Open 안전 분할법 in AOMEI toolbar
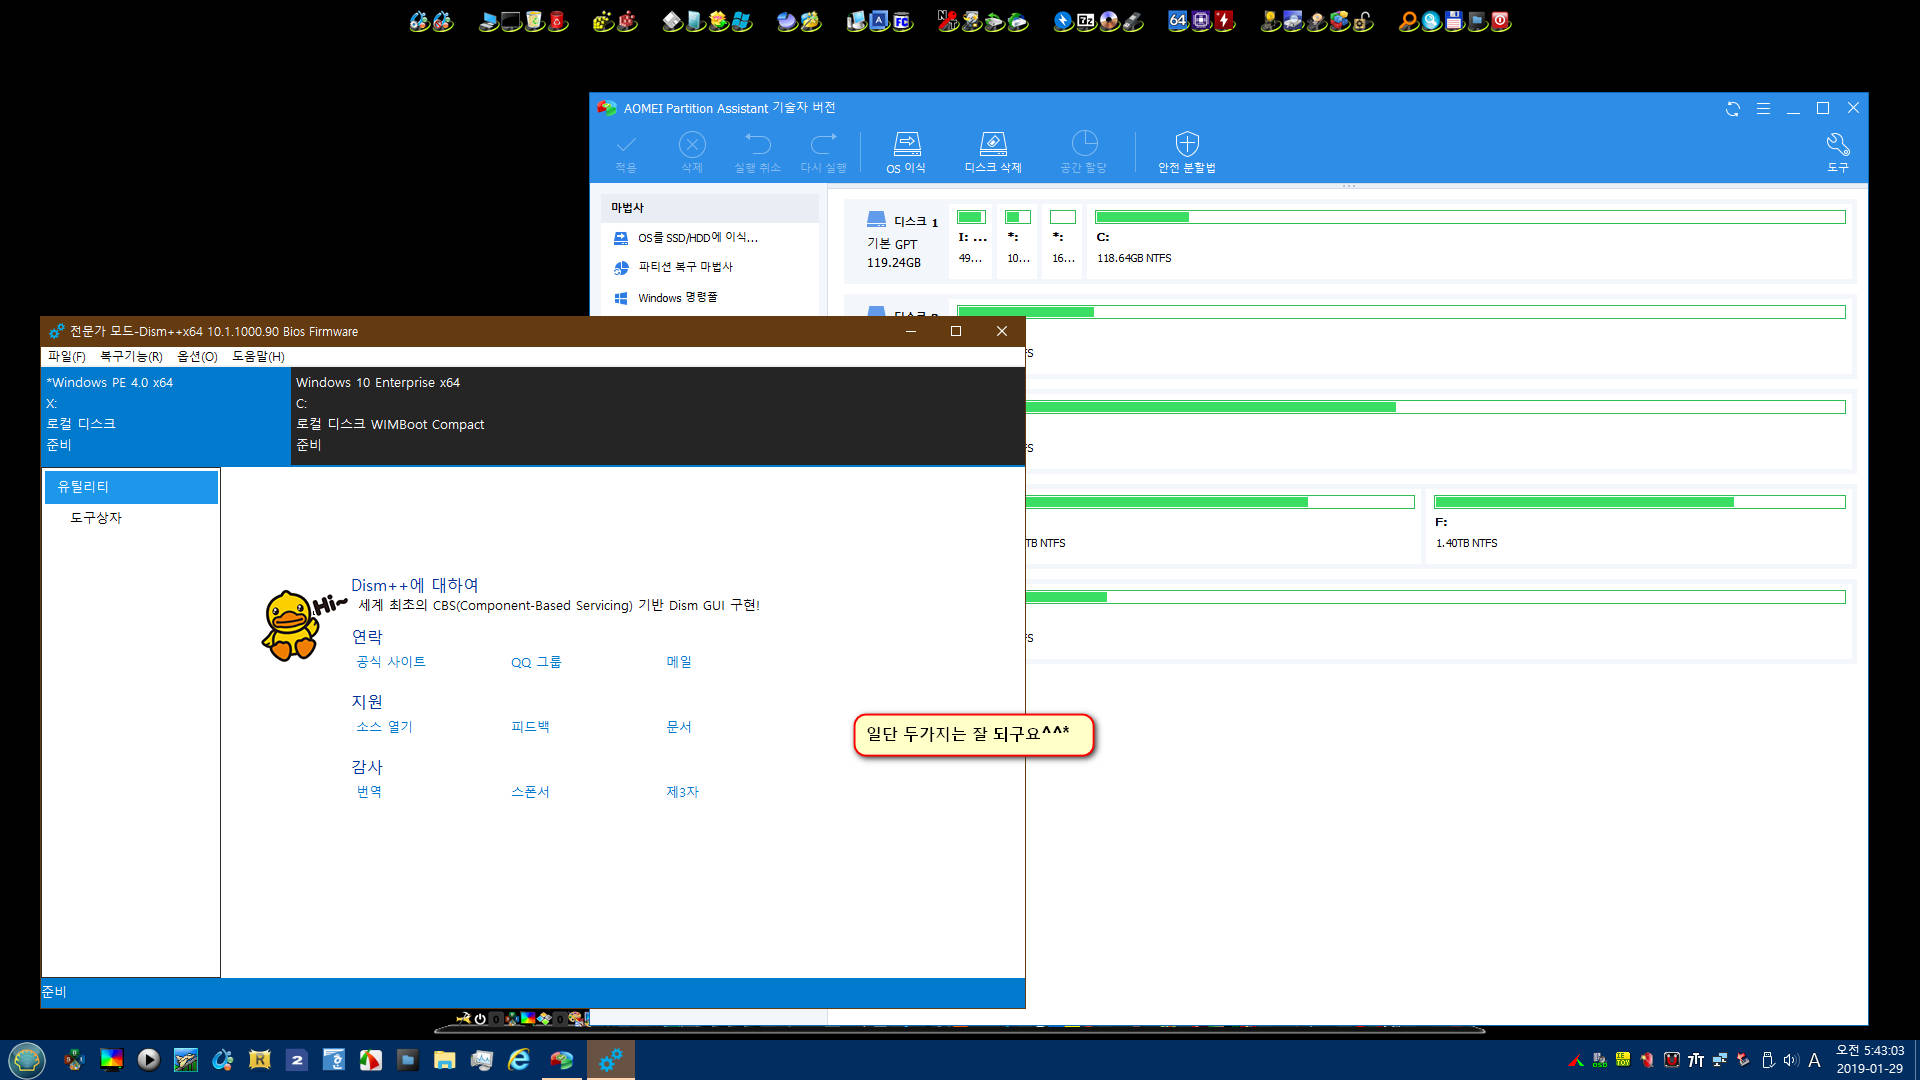Viewport: 1920px width, 1080px height. 1187,152
